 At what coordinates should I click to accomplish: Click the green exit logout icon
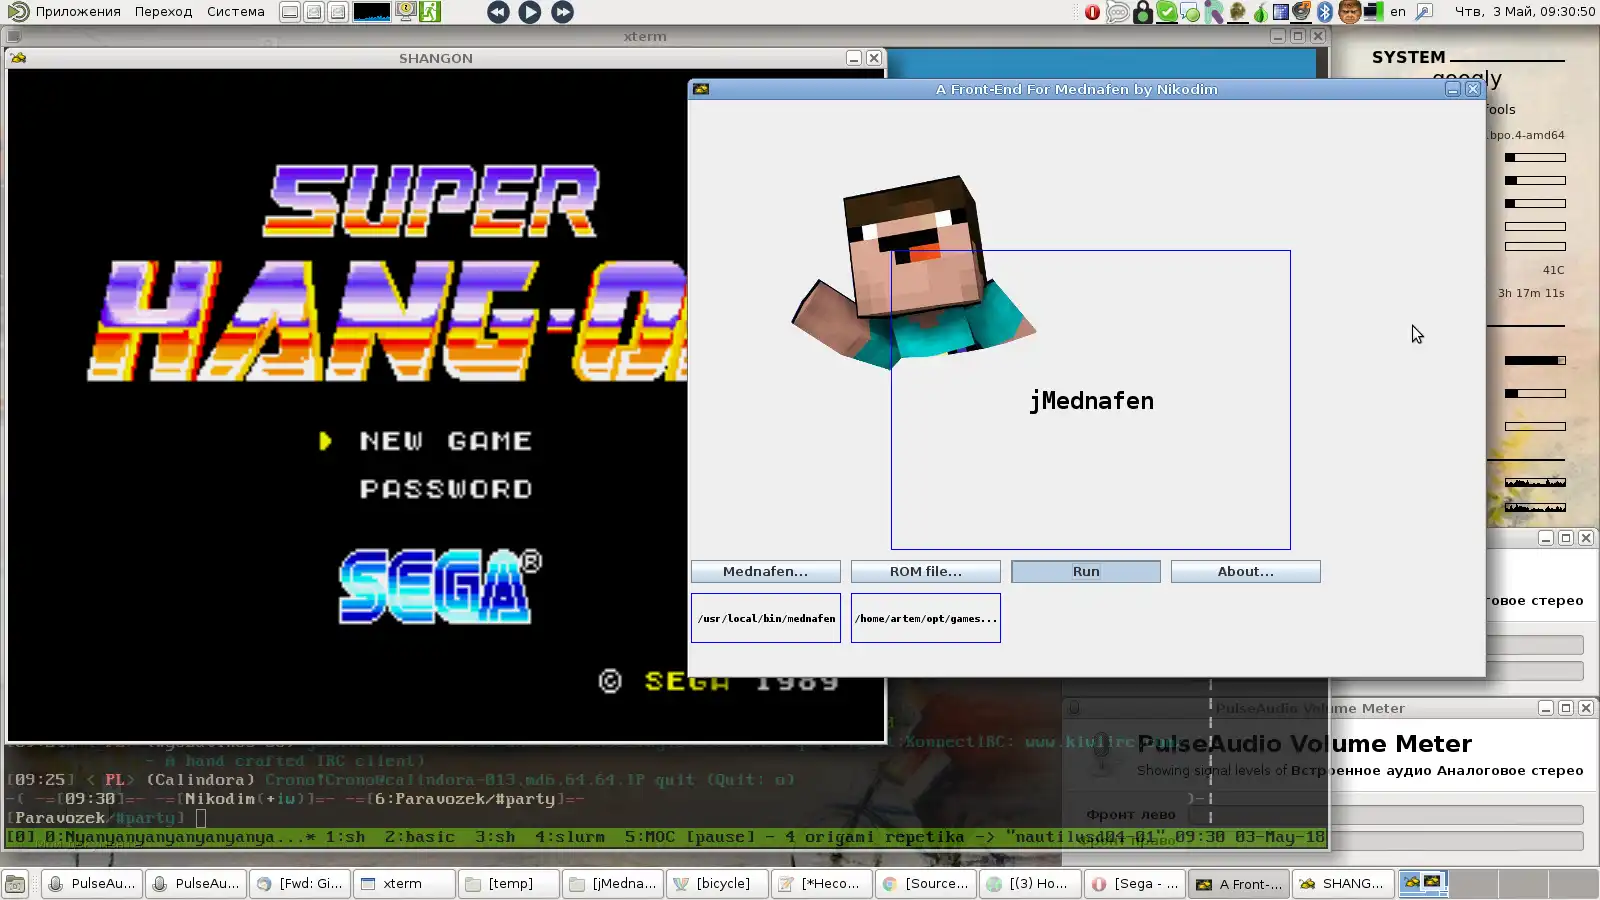[430, 12]
